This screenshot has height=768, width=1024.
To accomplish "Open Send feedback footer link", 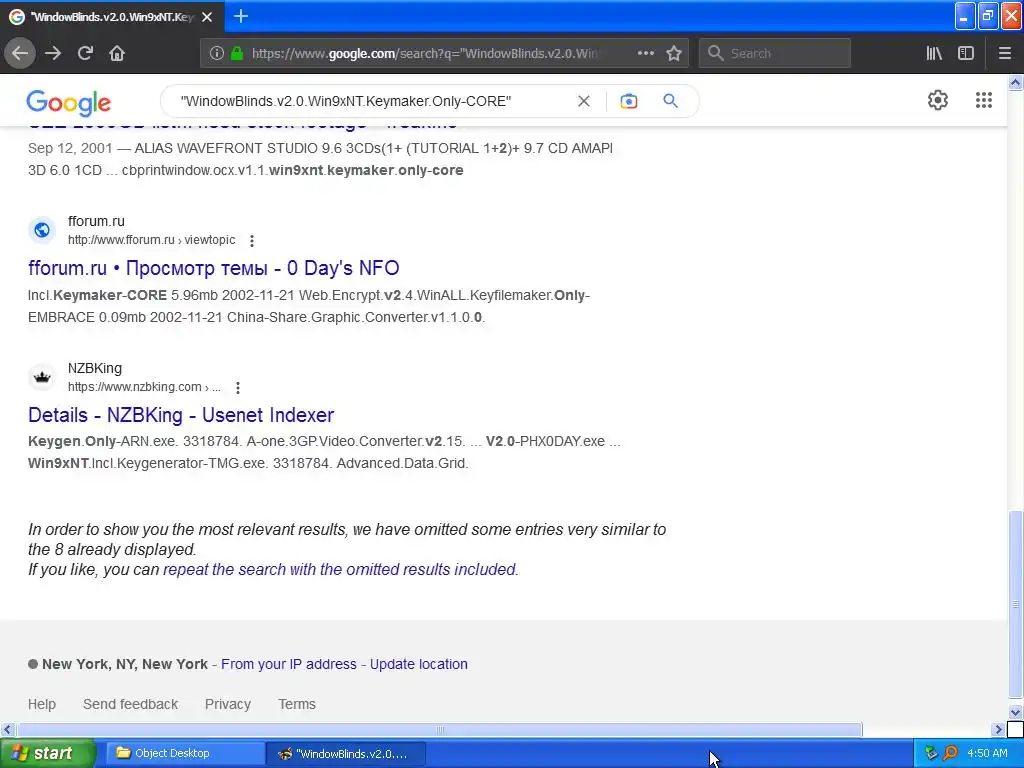I will [131, 704].
